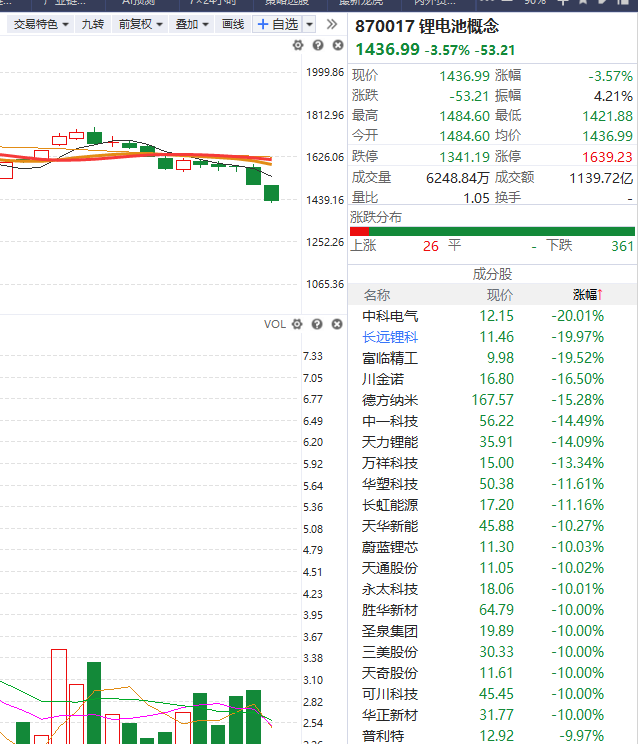
Task: Select 长远锂科 stock link
Action: [x=390, y=337]
